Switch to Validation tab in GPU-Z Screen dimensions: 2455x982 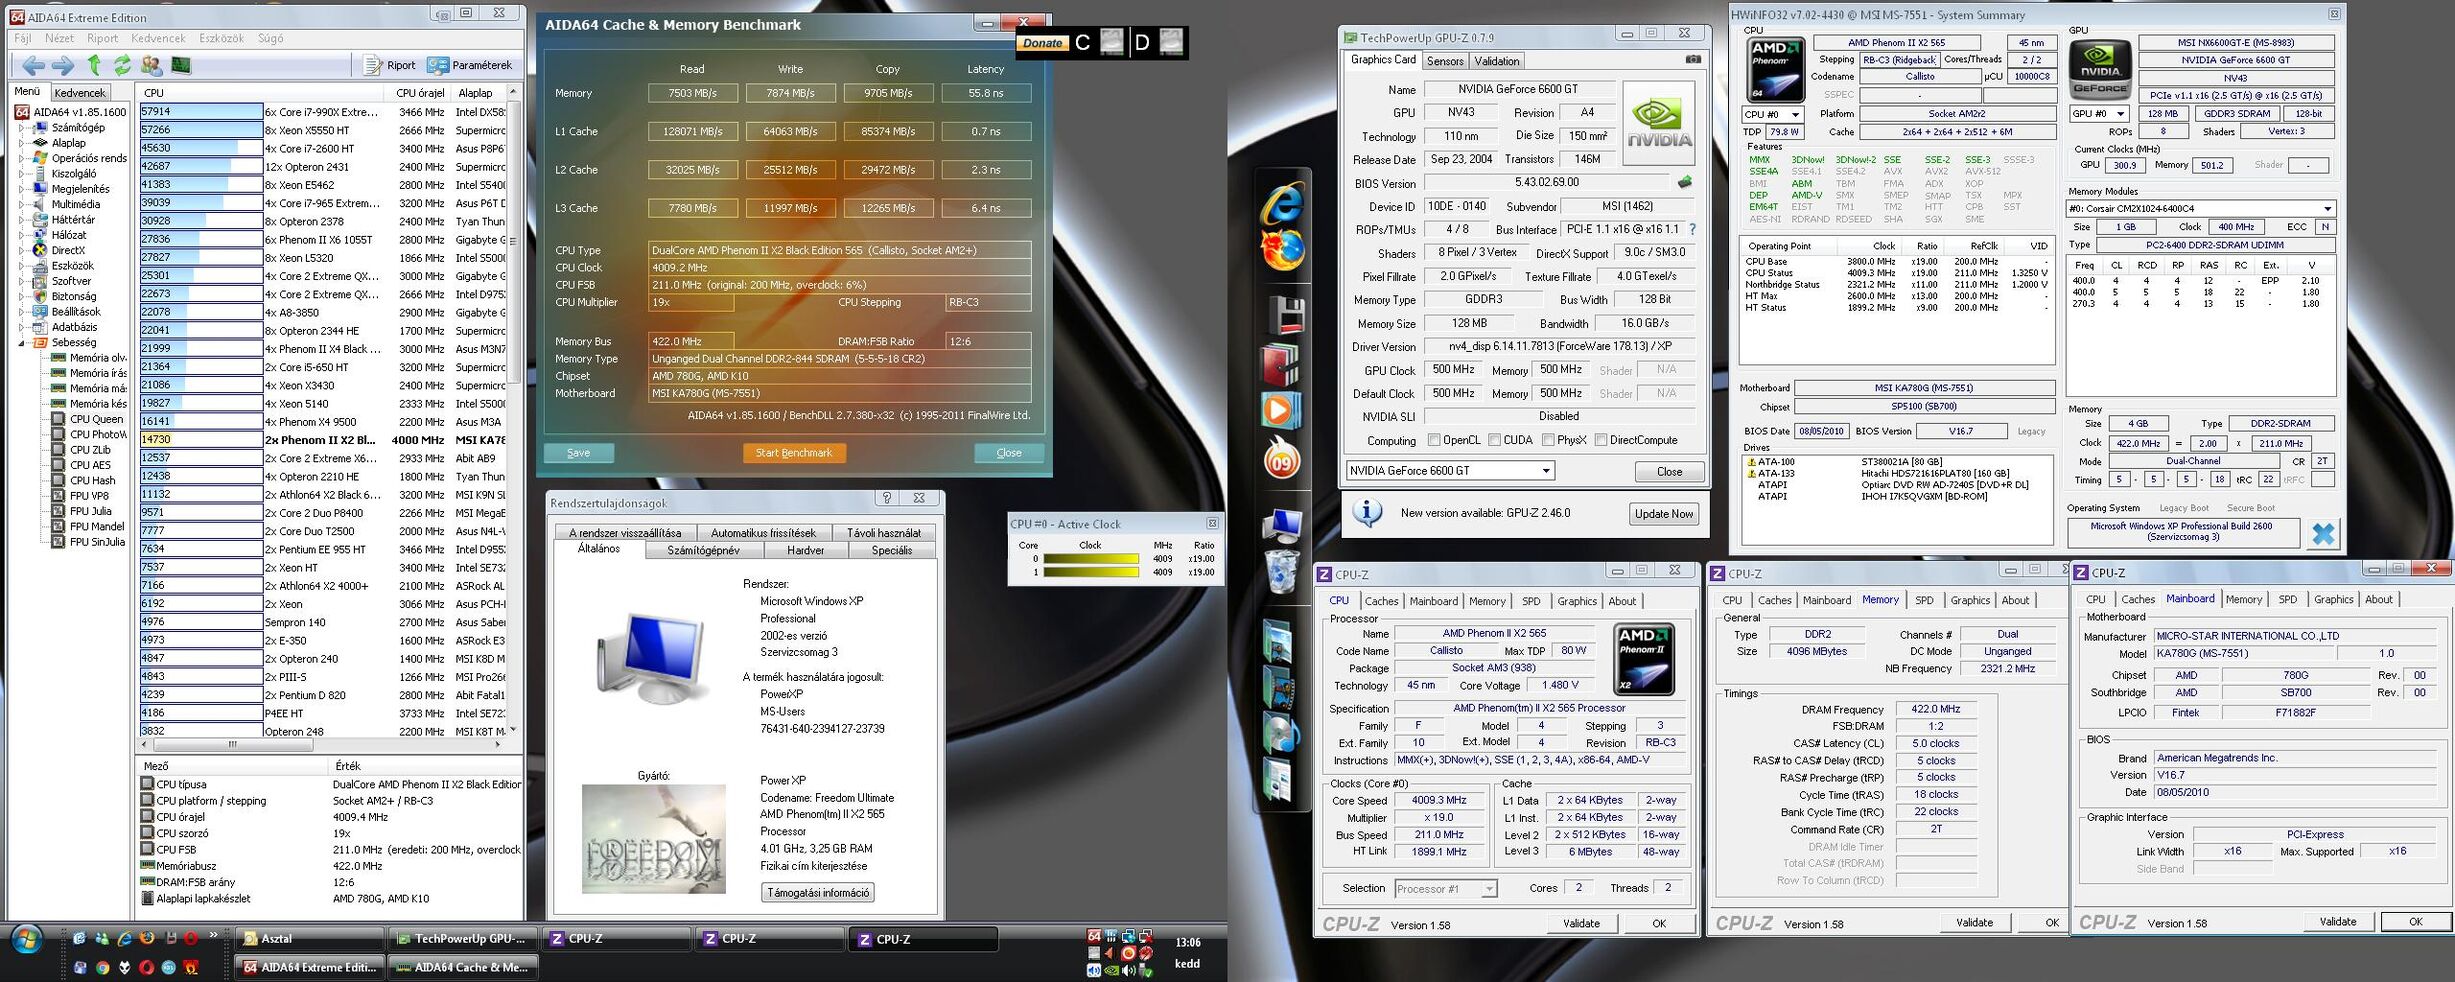tap(1497, 61)
